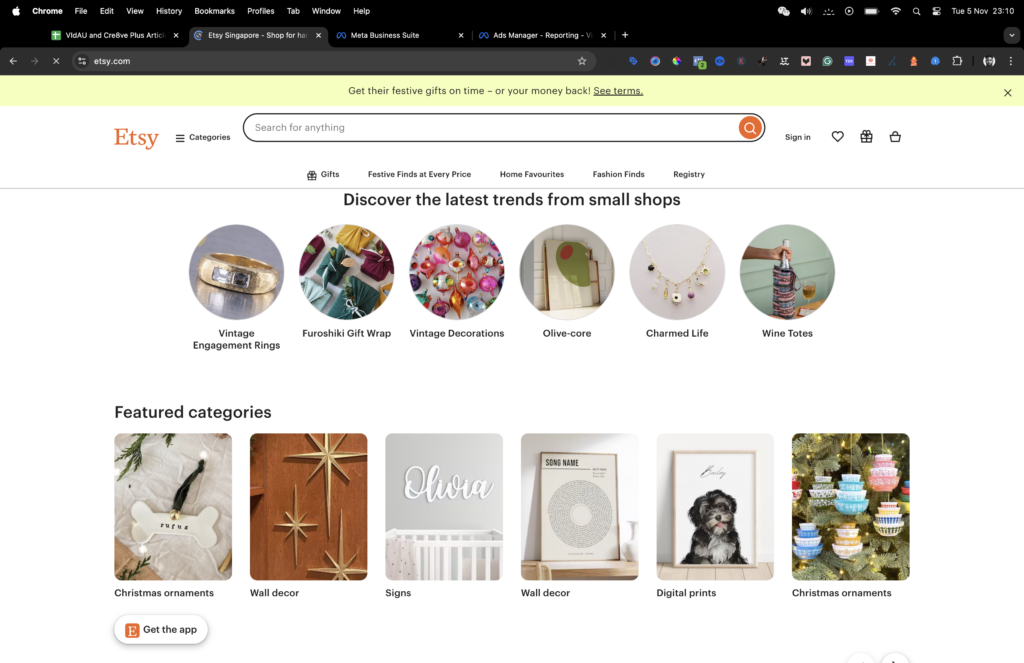Go back to previous page
1024x663 pixels.
(13, 61)
